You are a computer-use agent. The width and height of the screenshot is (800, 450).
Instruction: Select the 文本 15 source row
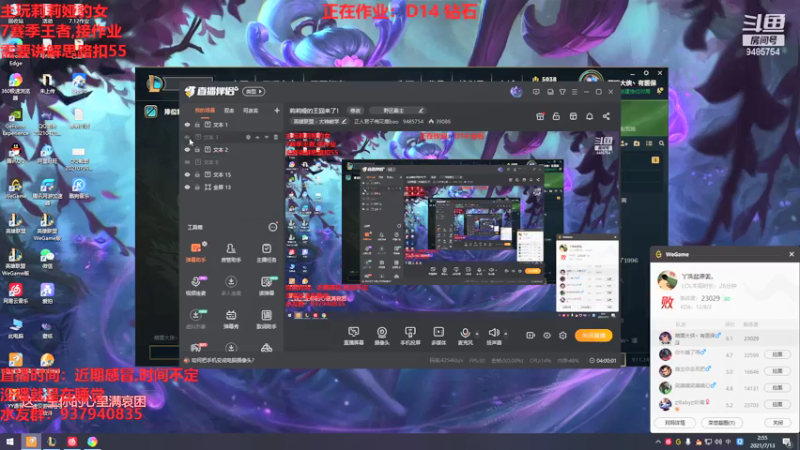coord(232,174)
